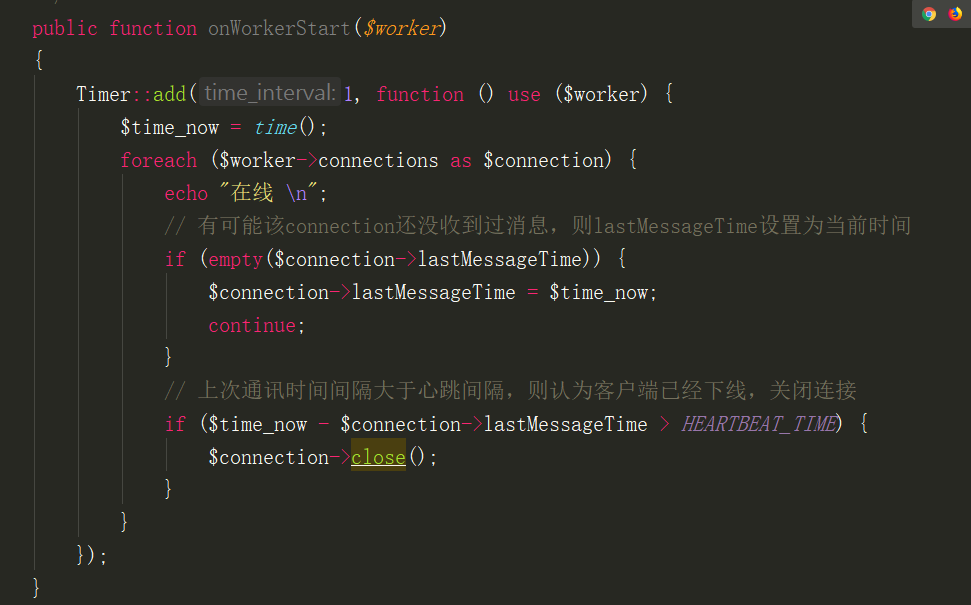Click the HEARTBEAT_TIME constant
The height and width of the screenshot is (605, 971).
(x=758, y=424)
